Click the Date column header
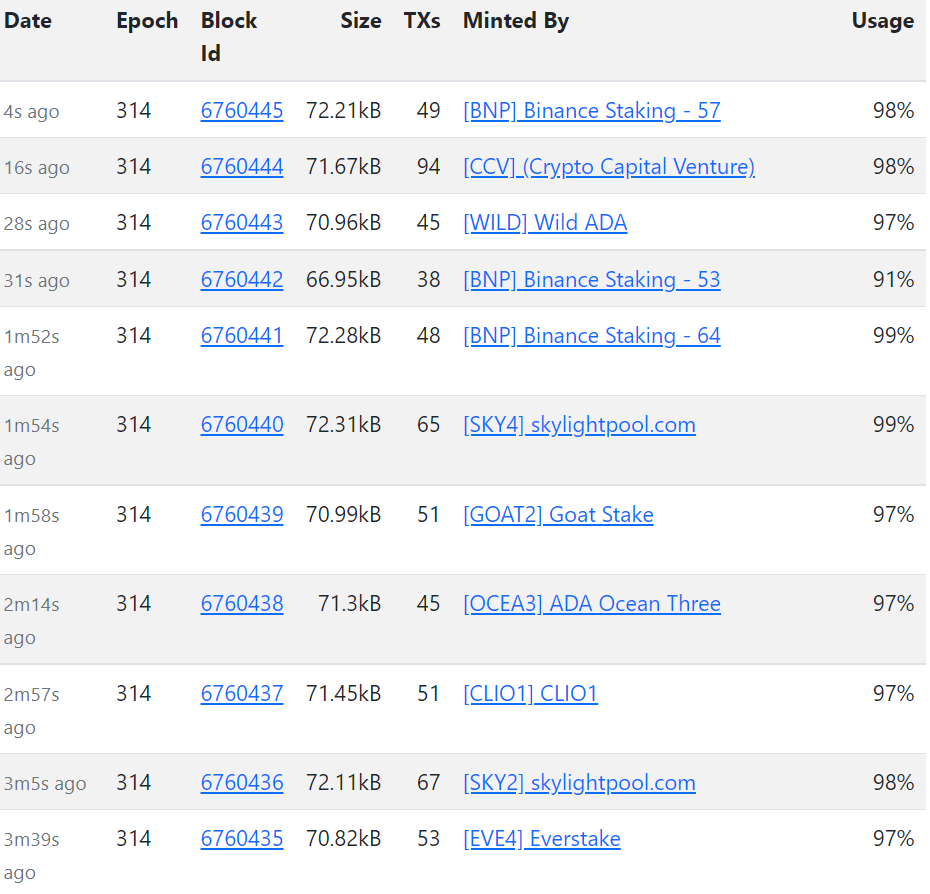 28,21
